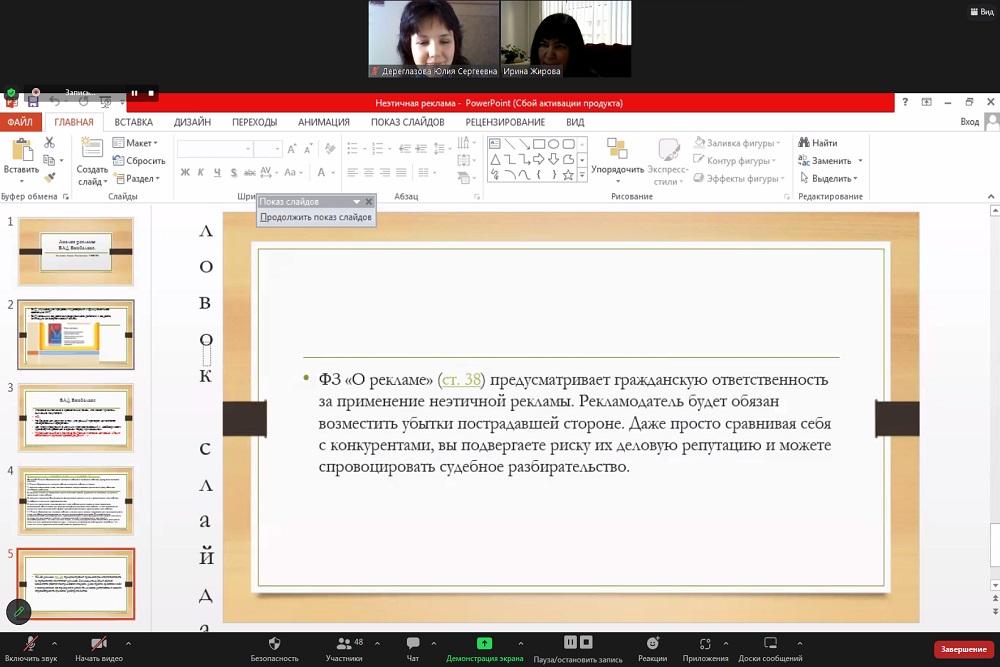Switch to the ВСТАВКА ribbon tab
Viewport: 1000px width, 667px height.
(133, 122)
